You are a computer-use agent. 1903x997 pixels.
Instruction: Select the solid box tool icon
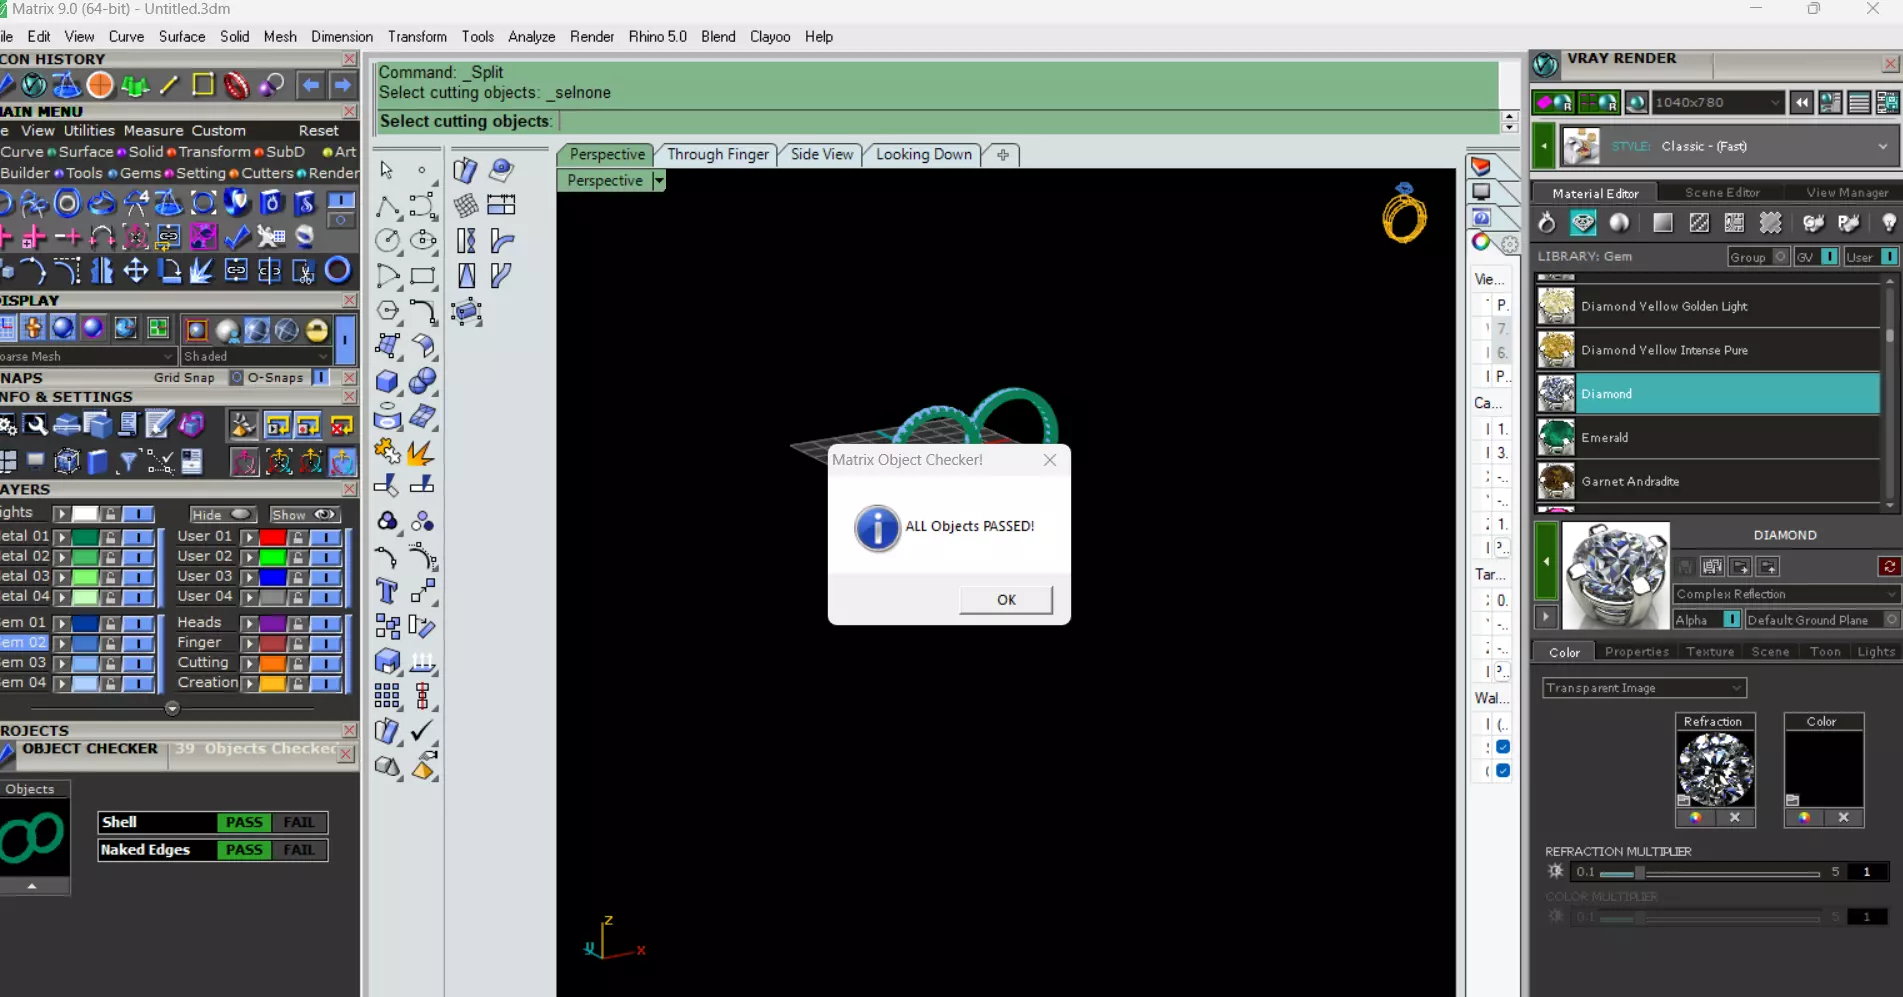tap(387, 381)
